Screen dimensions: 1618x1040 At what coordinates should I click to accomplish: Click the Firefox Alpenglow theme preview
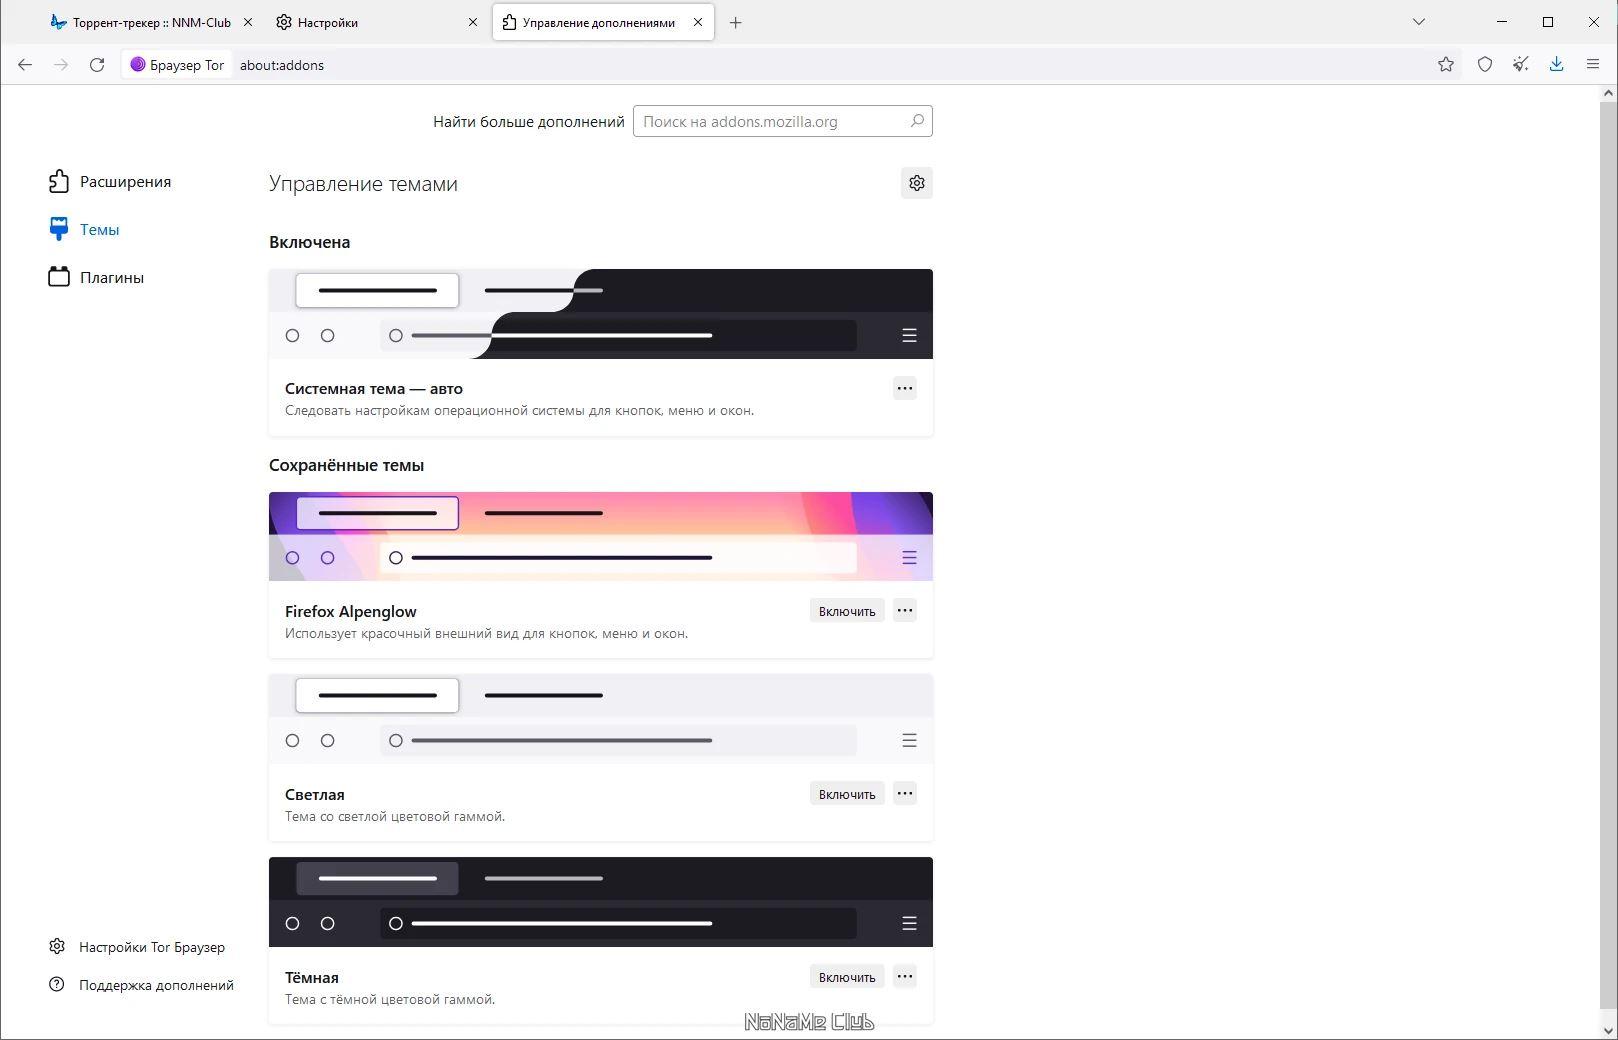coord(601,536)
